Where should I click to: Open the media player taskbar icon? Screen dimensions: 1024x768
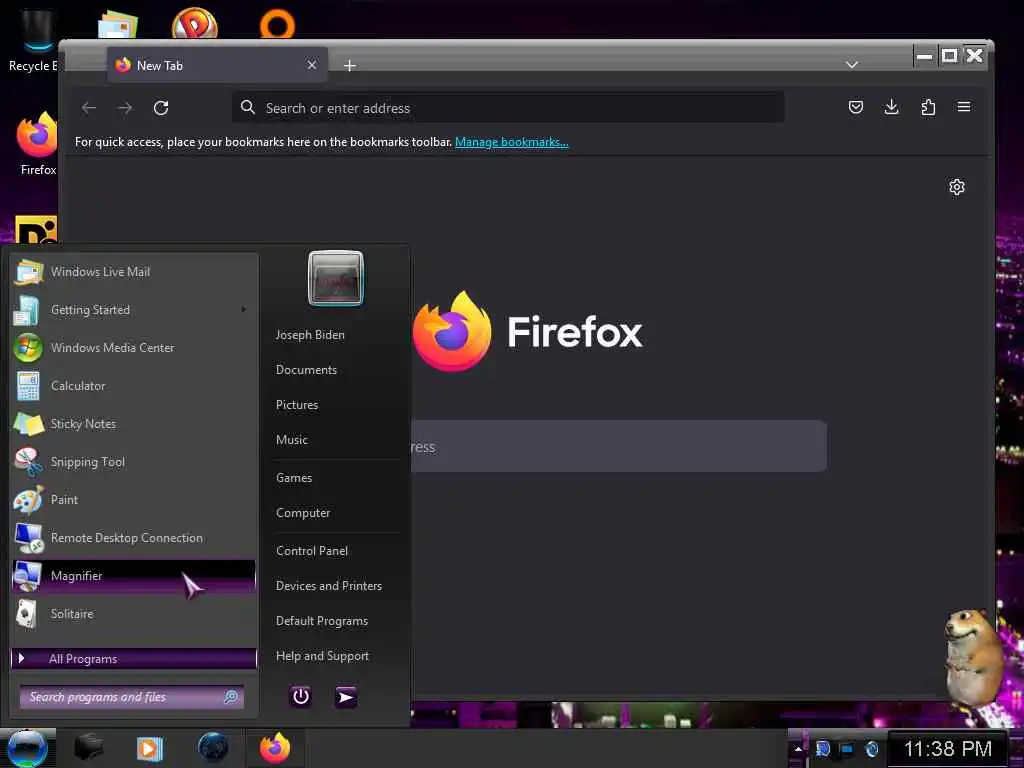click(x=149, y=748)
